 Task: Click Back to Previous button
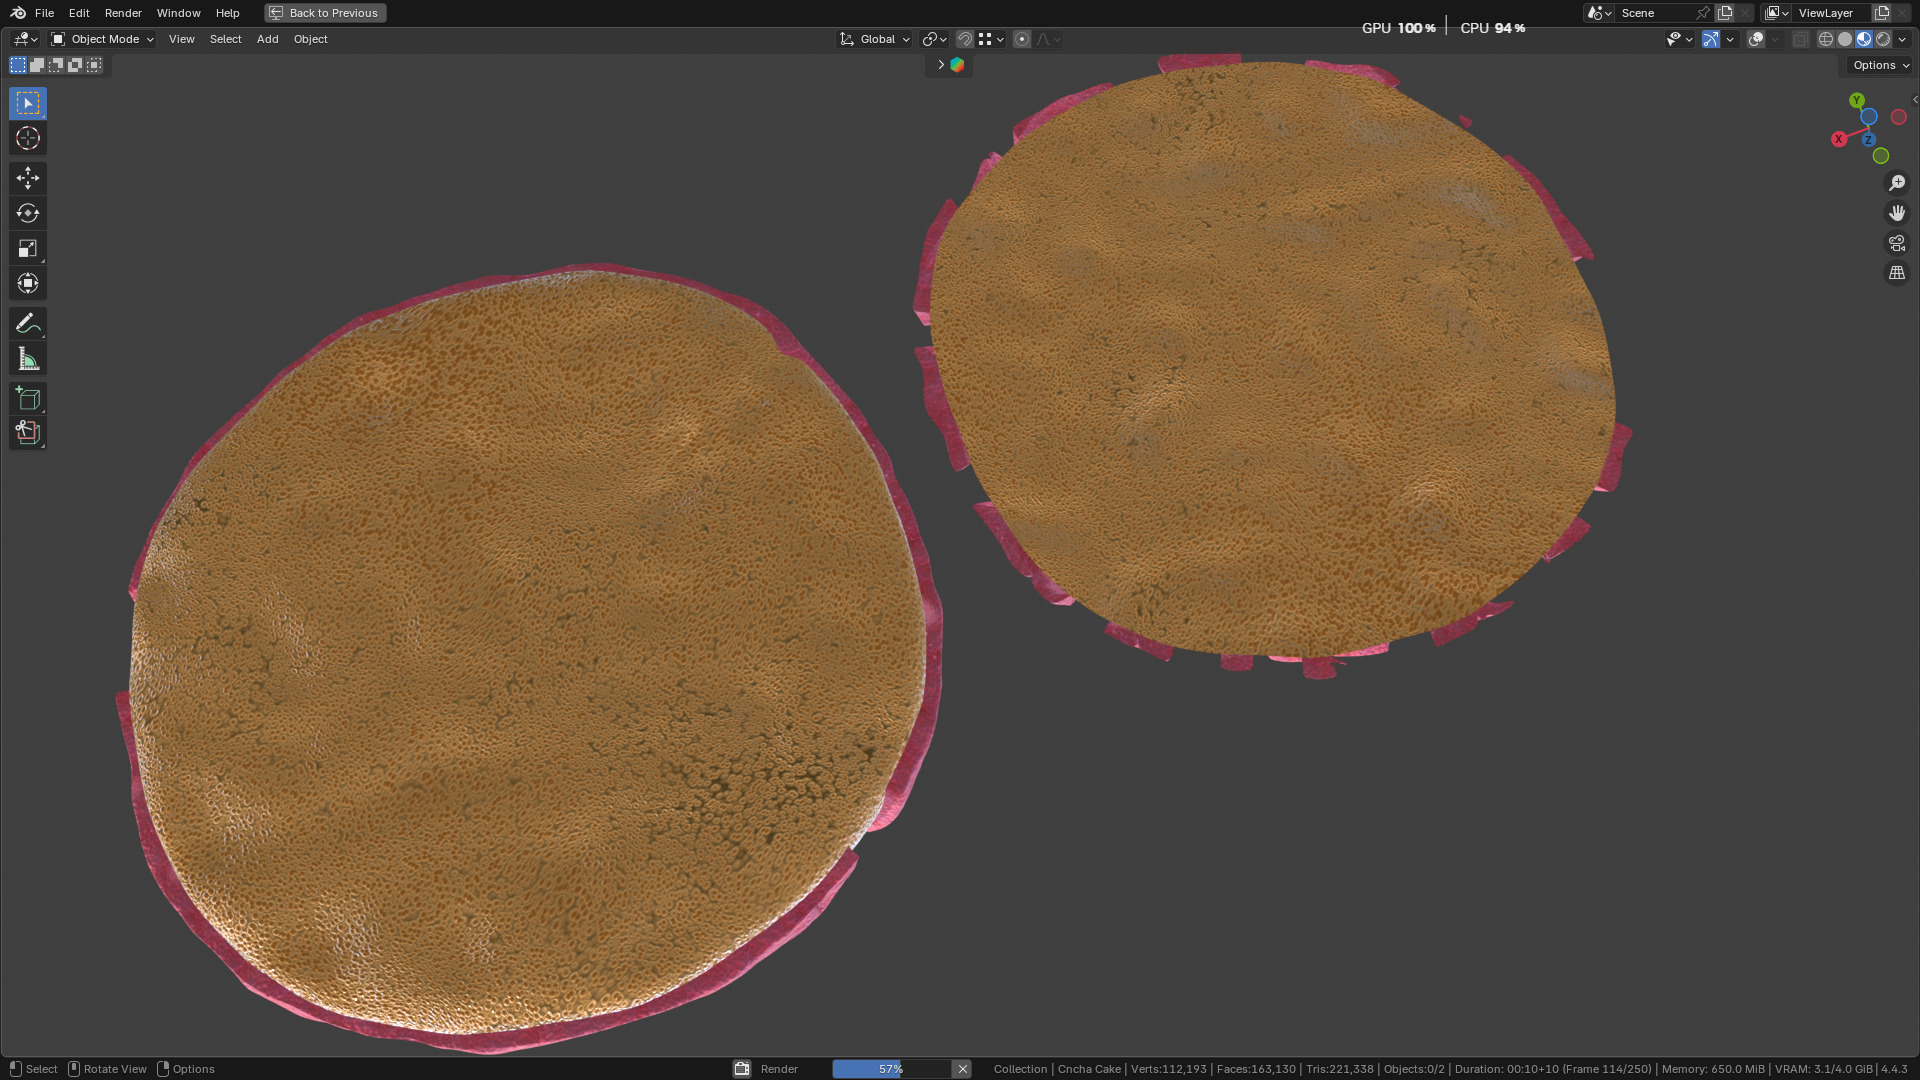click(x=325, y=13)
